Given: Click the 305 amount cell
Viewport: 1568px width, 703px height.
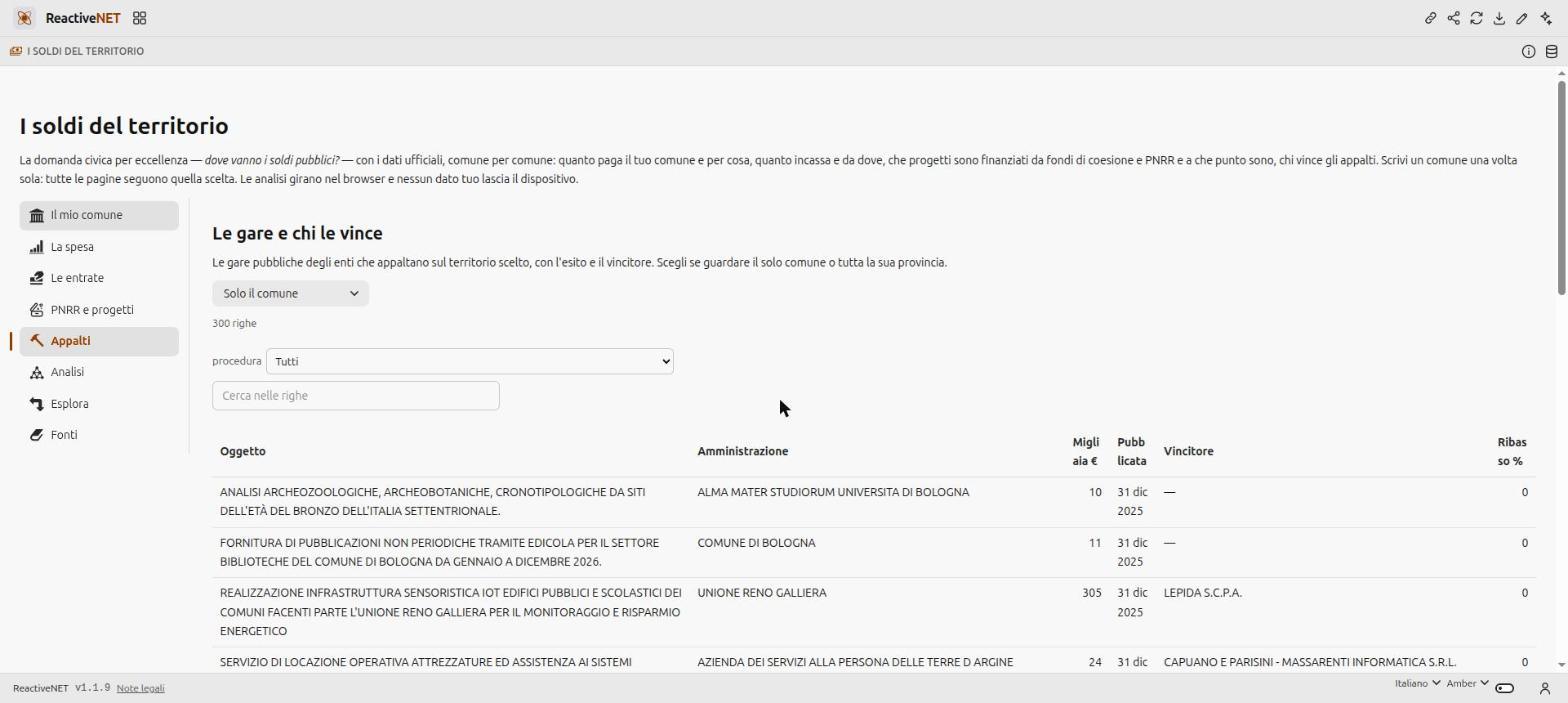Looking at the screenshot, I should click(1092, 593).
